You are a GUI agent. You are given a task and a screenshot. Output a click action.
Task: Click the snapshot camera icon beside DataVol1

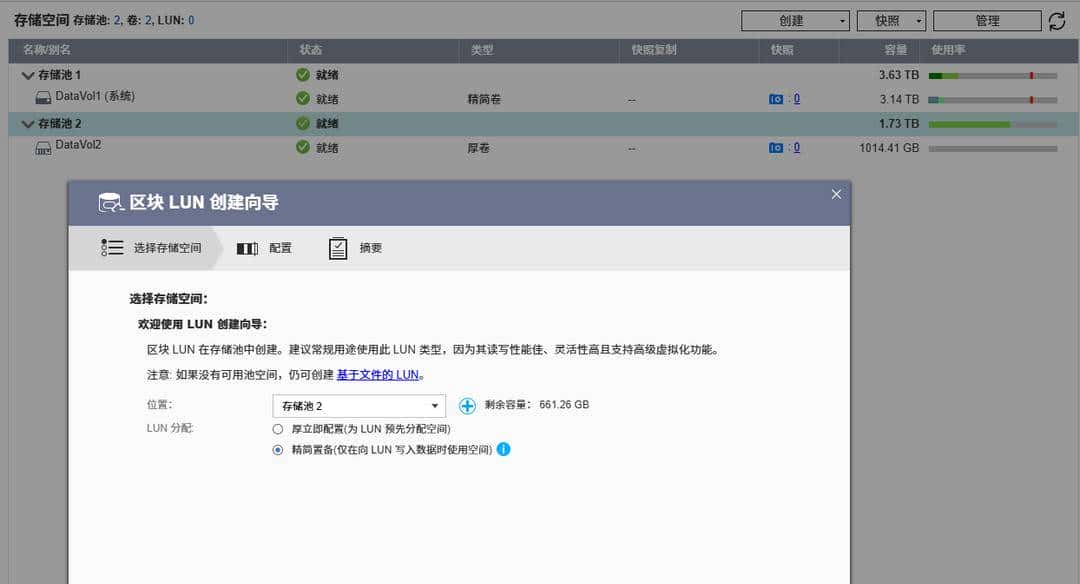click(775, 98)
